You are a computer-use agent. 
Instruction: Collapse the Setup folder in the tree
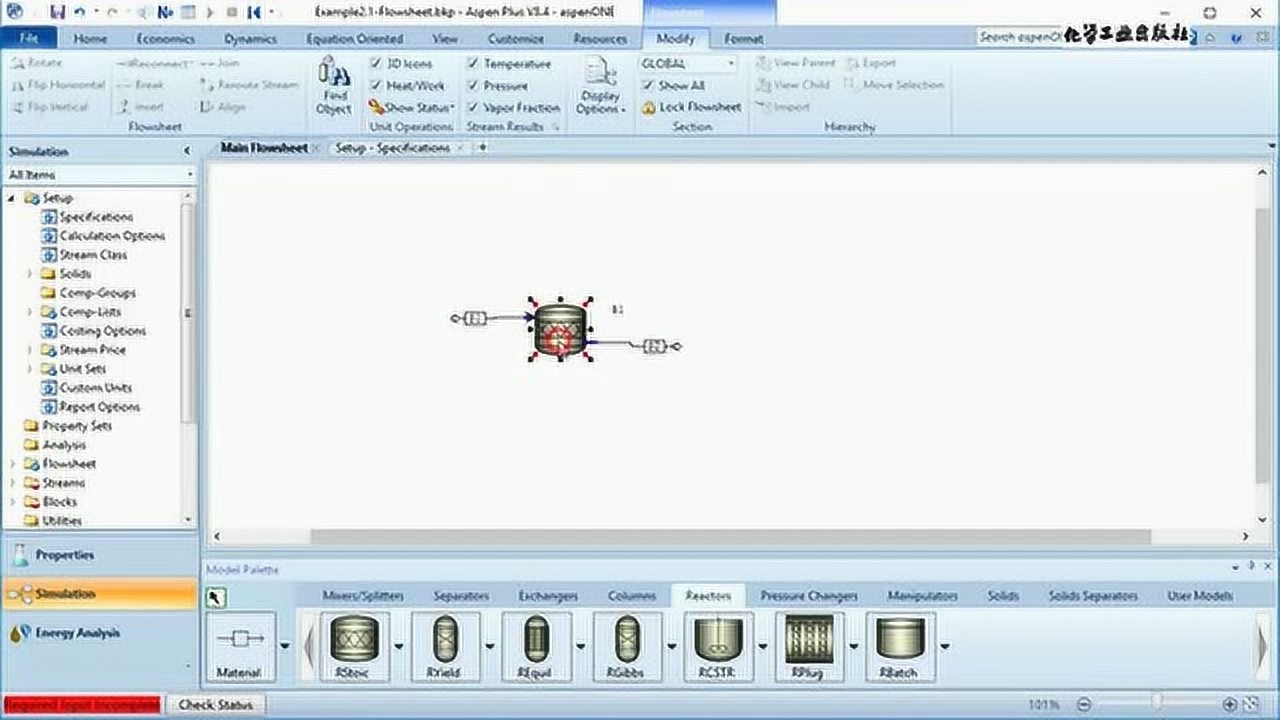point(13,198)
